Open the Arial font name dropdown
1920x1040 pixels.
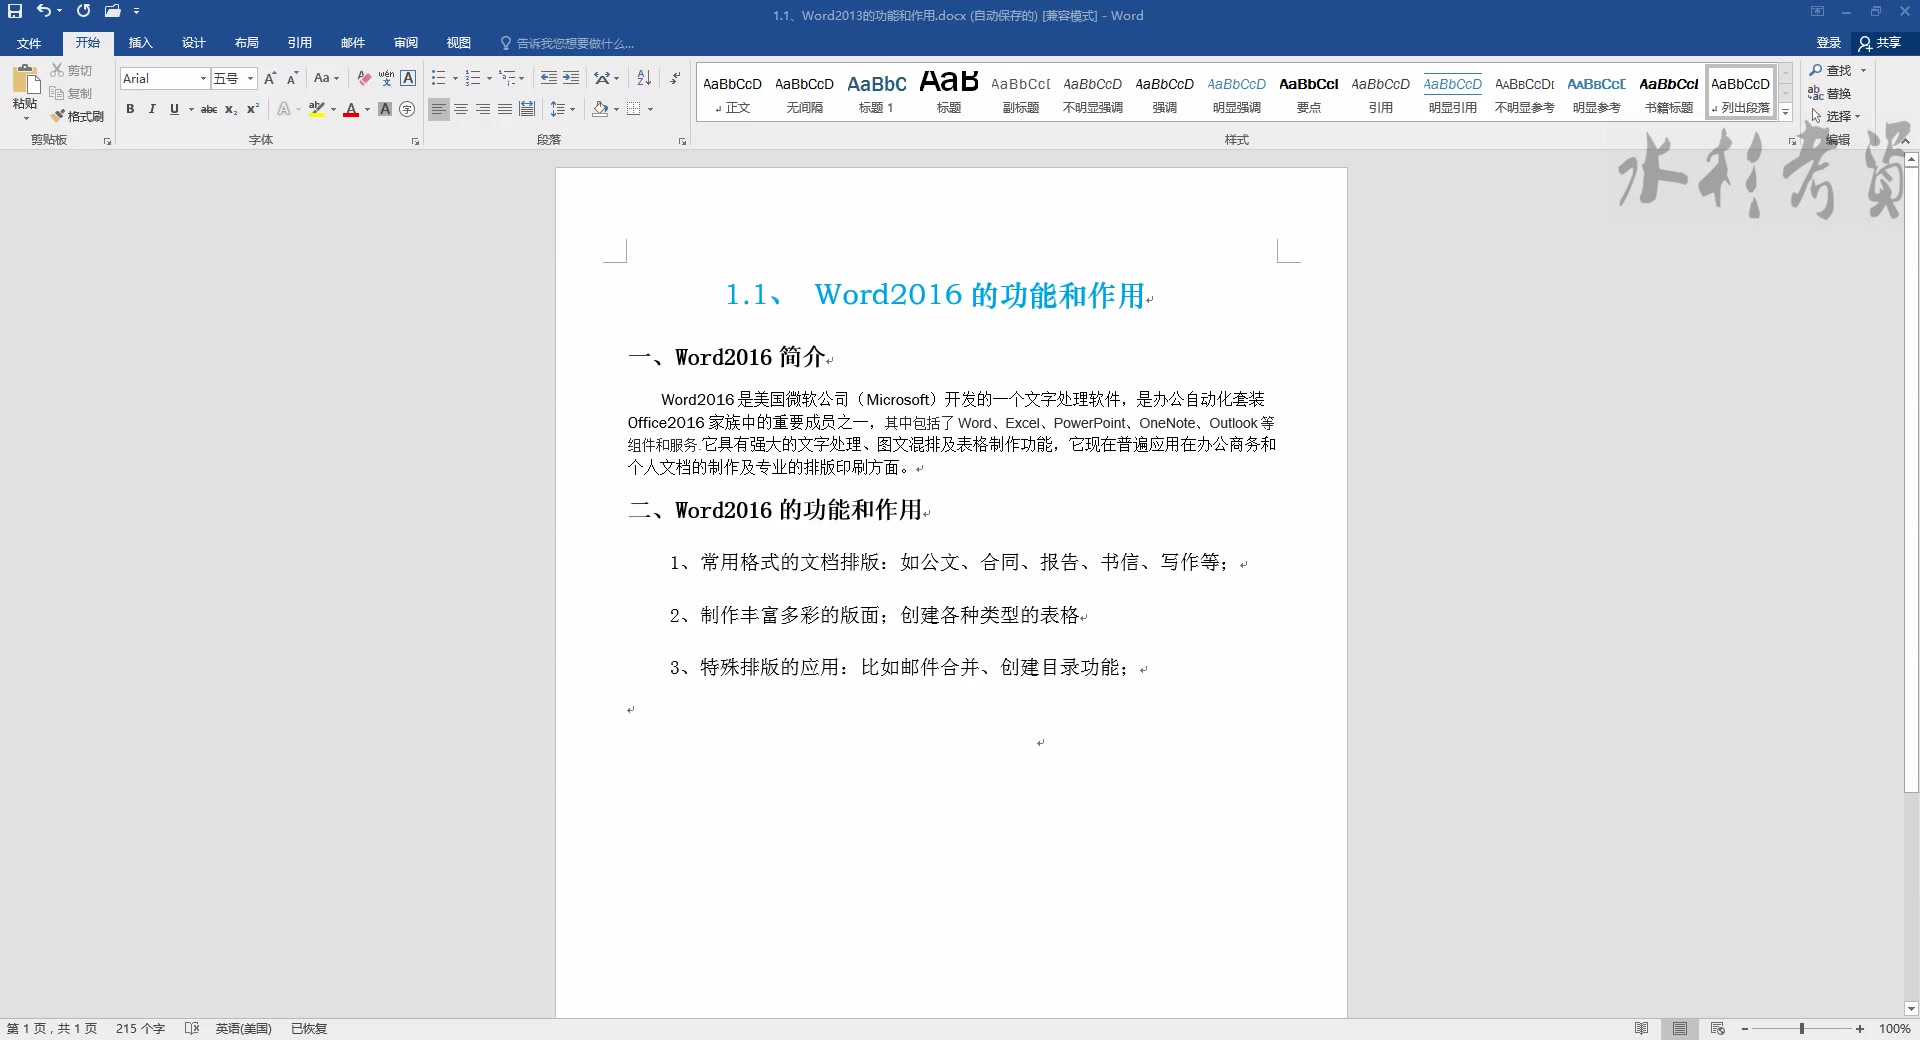pos(203,78)
